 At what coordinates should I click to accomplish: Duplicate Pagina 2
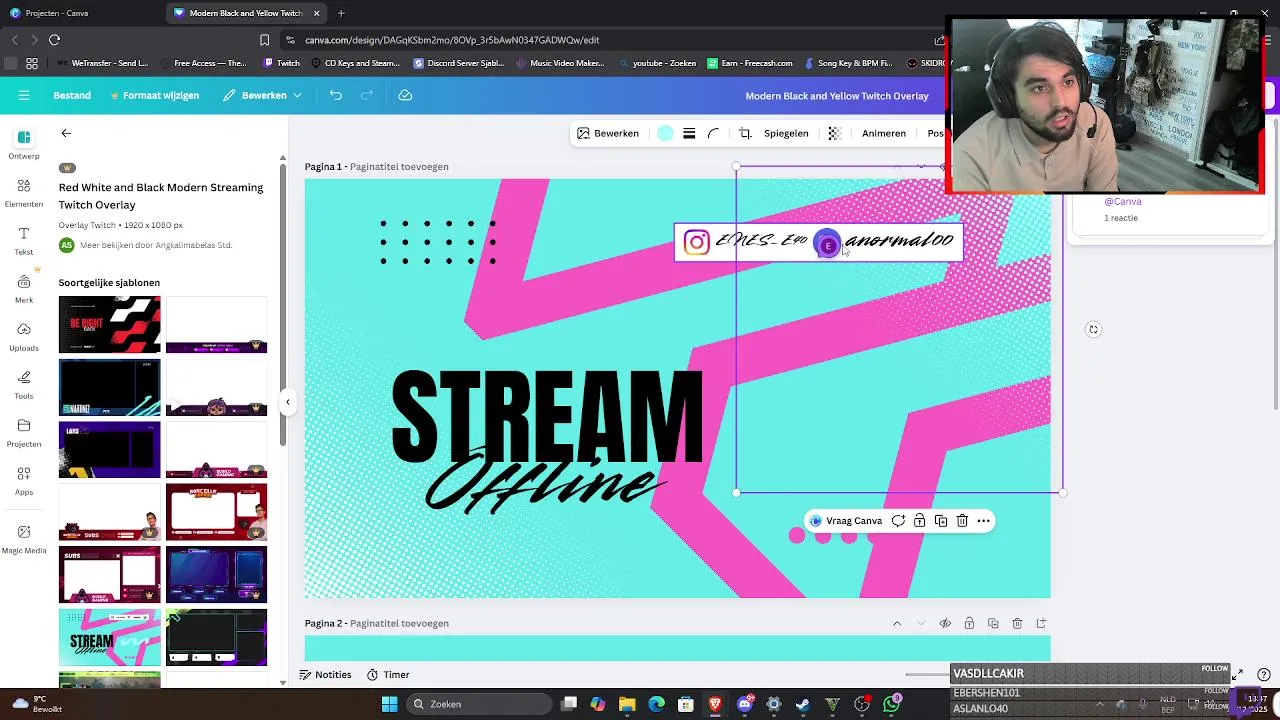pos(993,624)
